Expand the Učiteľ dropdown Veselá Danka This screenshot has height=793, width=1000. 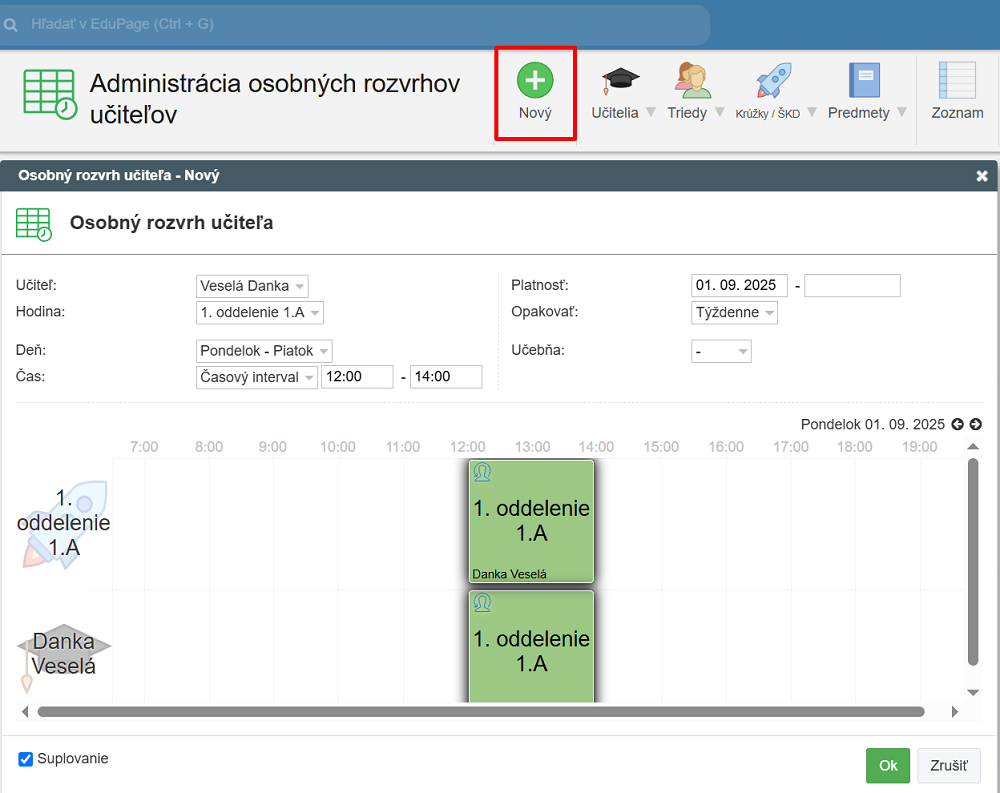[x=252, y=286]
